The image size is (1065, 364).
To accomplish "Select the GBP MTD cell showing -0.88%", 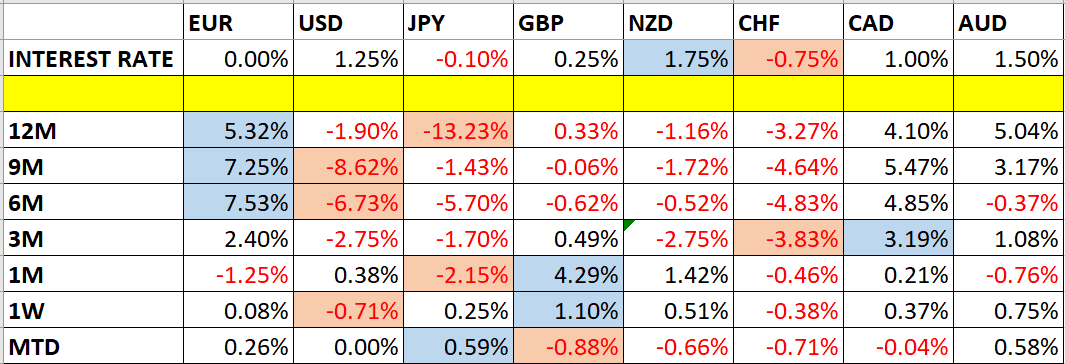I will (568, 346).
